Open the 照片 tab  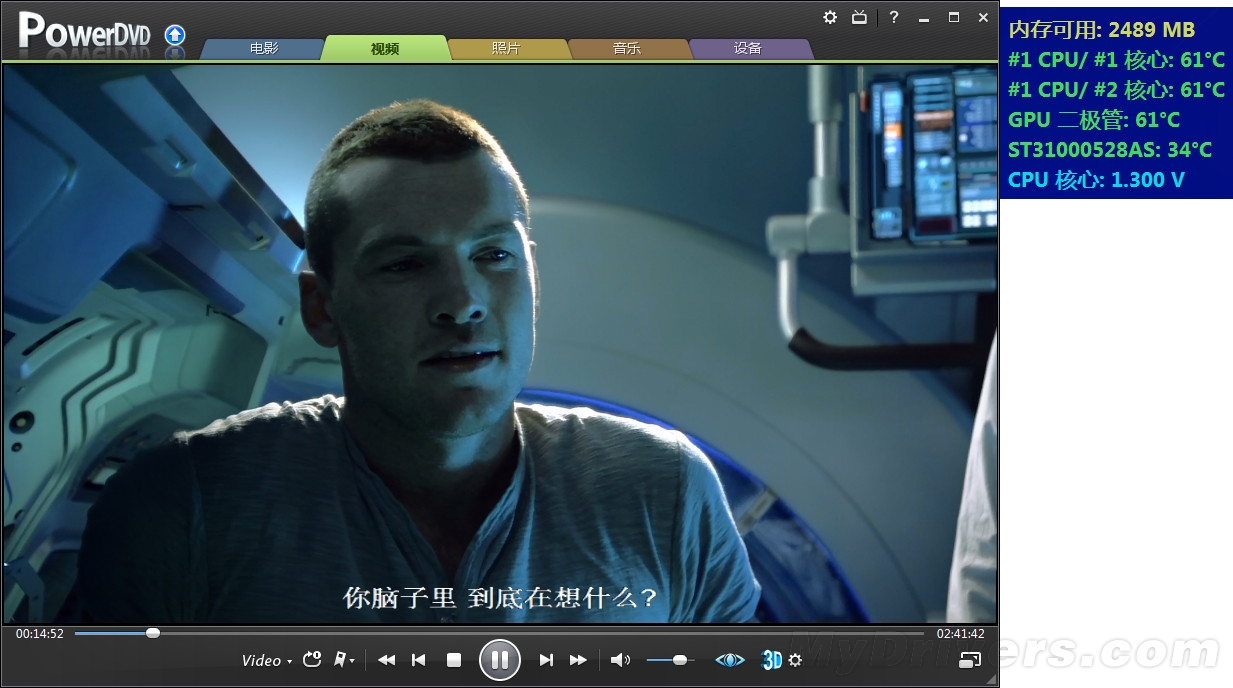(x=506, y=48)
